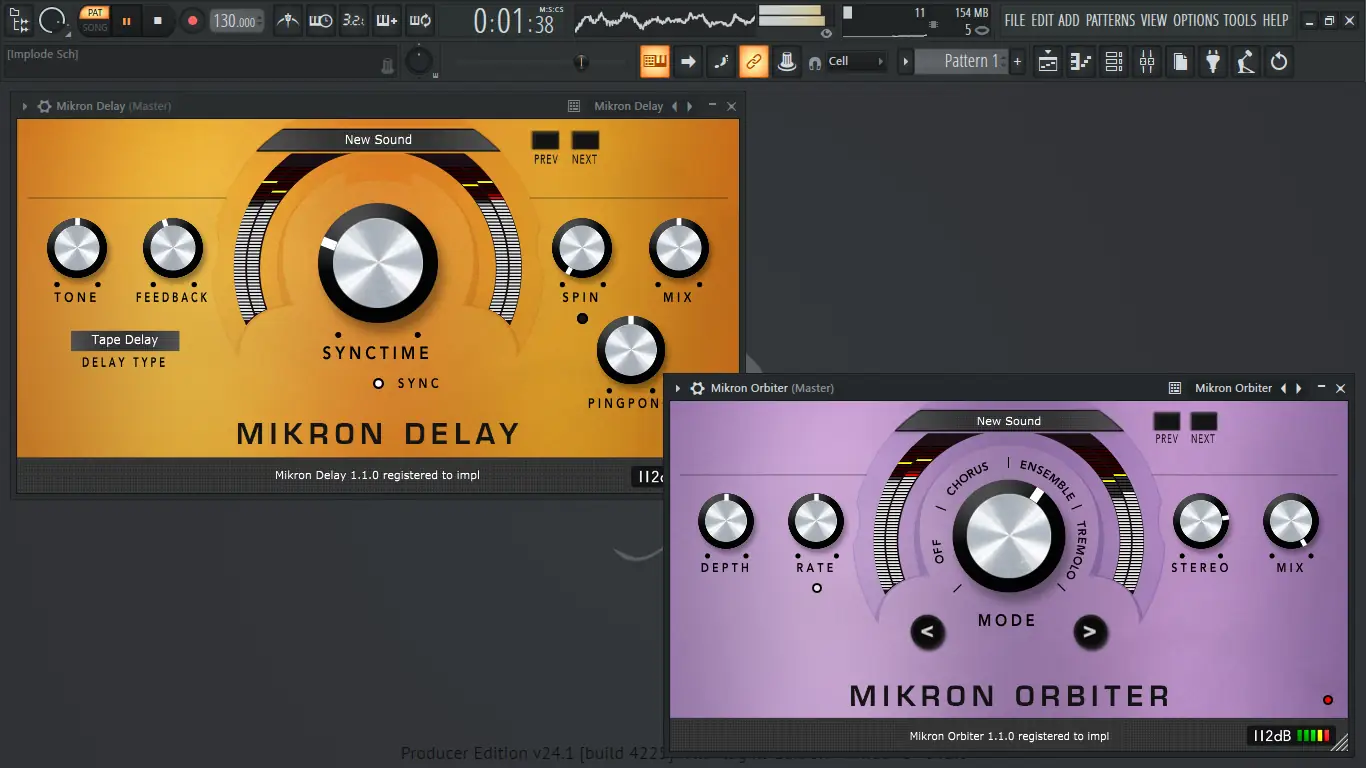Open the ADD menu

click(x=1069, y=20)
